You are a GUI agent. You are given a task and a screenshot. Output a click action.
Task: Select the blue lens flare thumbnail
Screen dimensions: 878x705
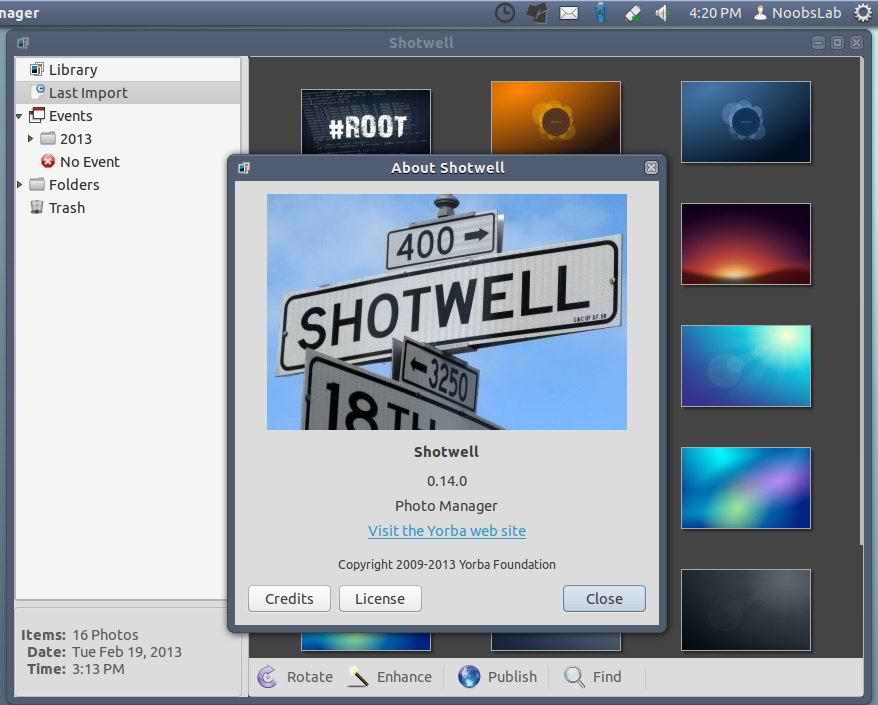(746, 366)
